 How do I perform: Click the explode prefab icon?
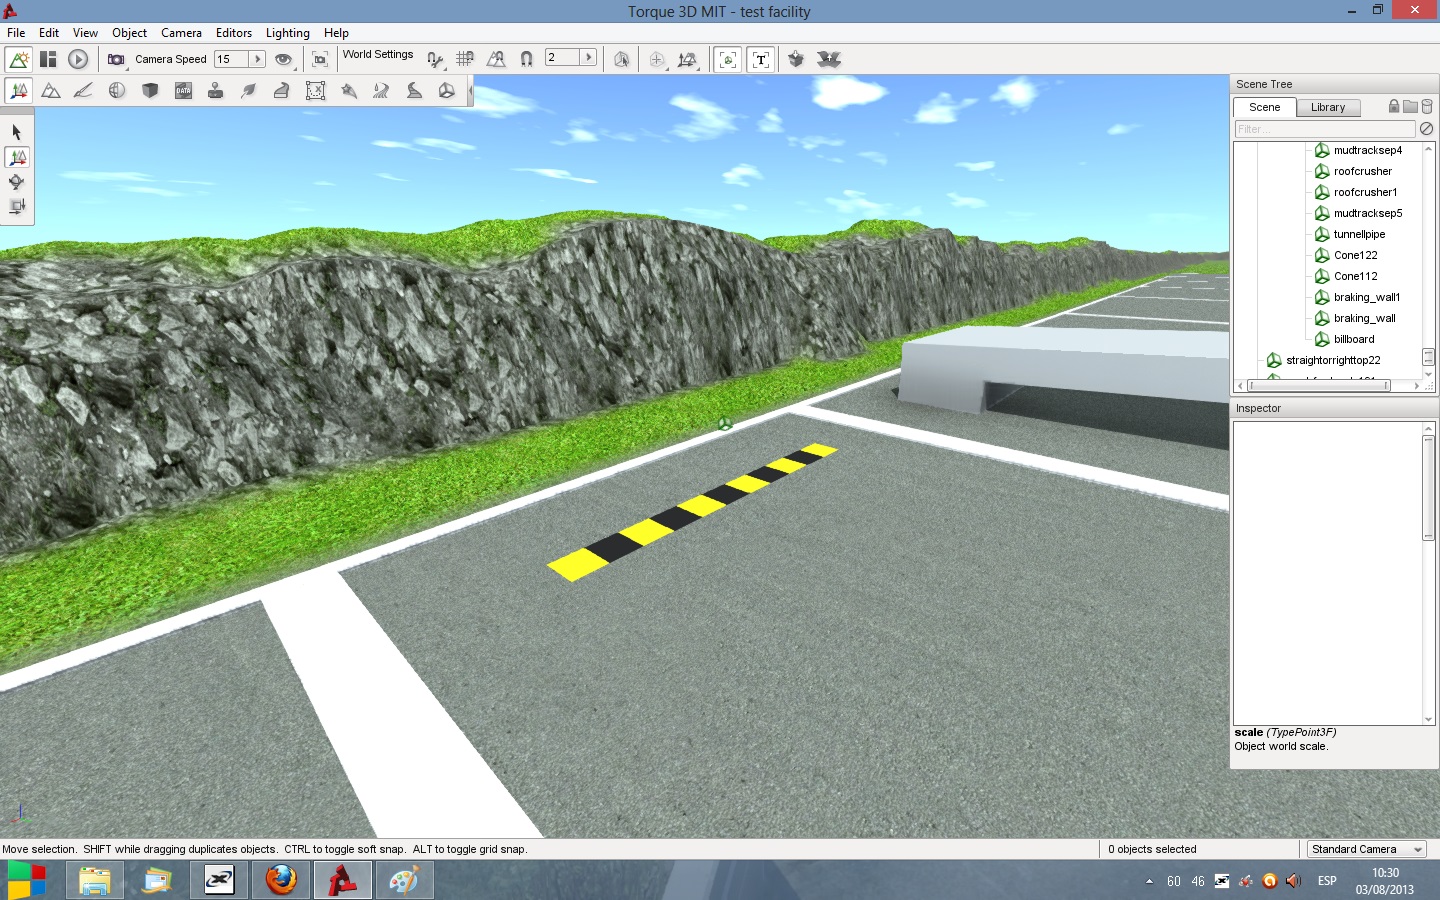829,59
